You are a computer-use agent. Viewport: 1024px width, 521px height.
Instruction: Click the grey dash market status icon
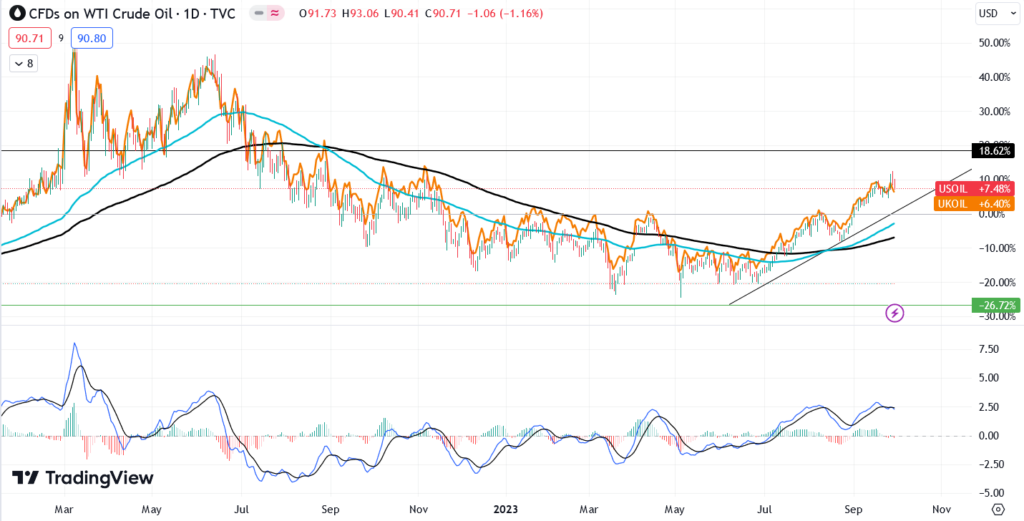click(260, 13)
